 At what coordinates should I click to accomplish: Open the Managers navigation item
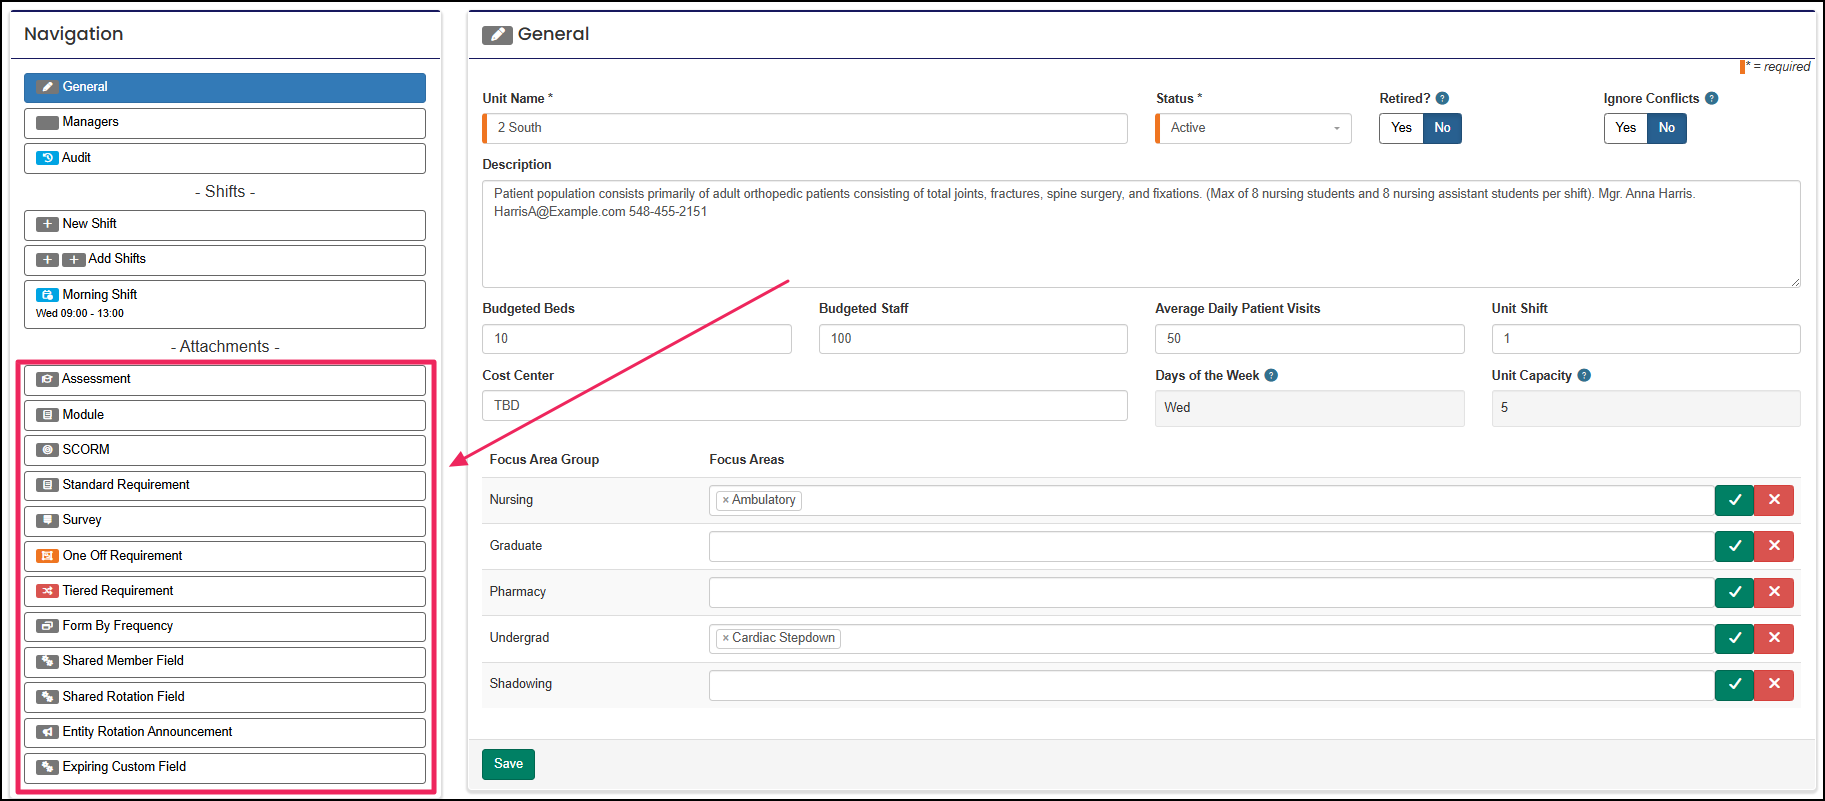click(225, 122)
